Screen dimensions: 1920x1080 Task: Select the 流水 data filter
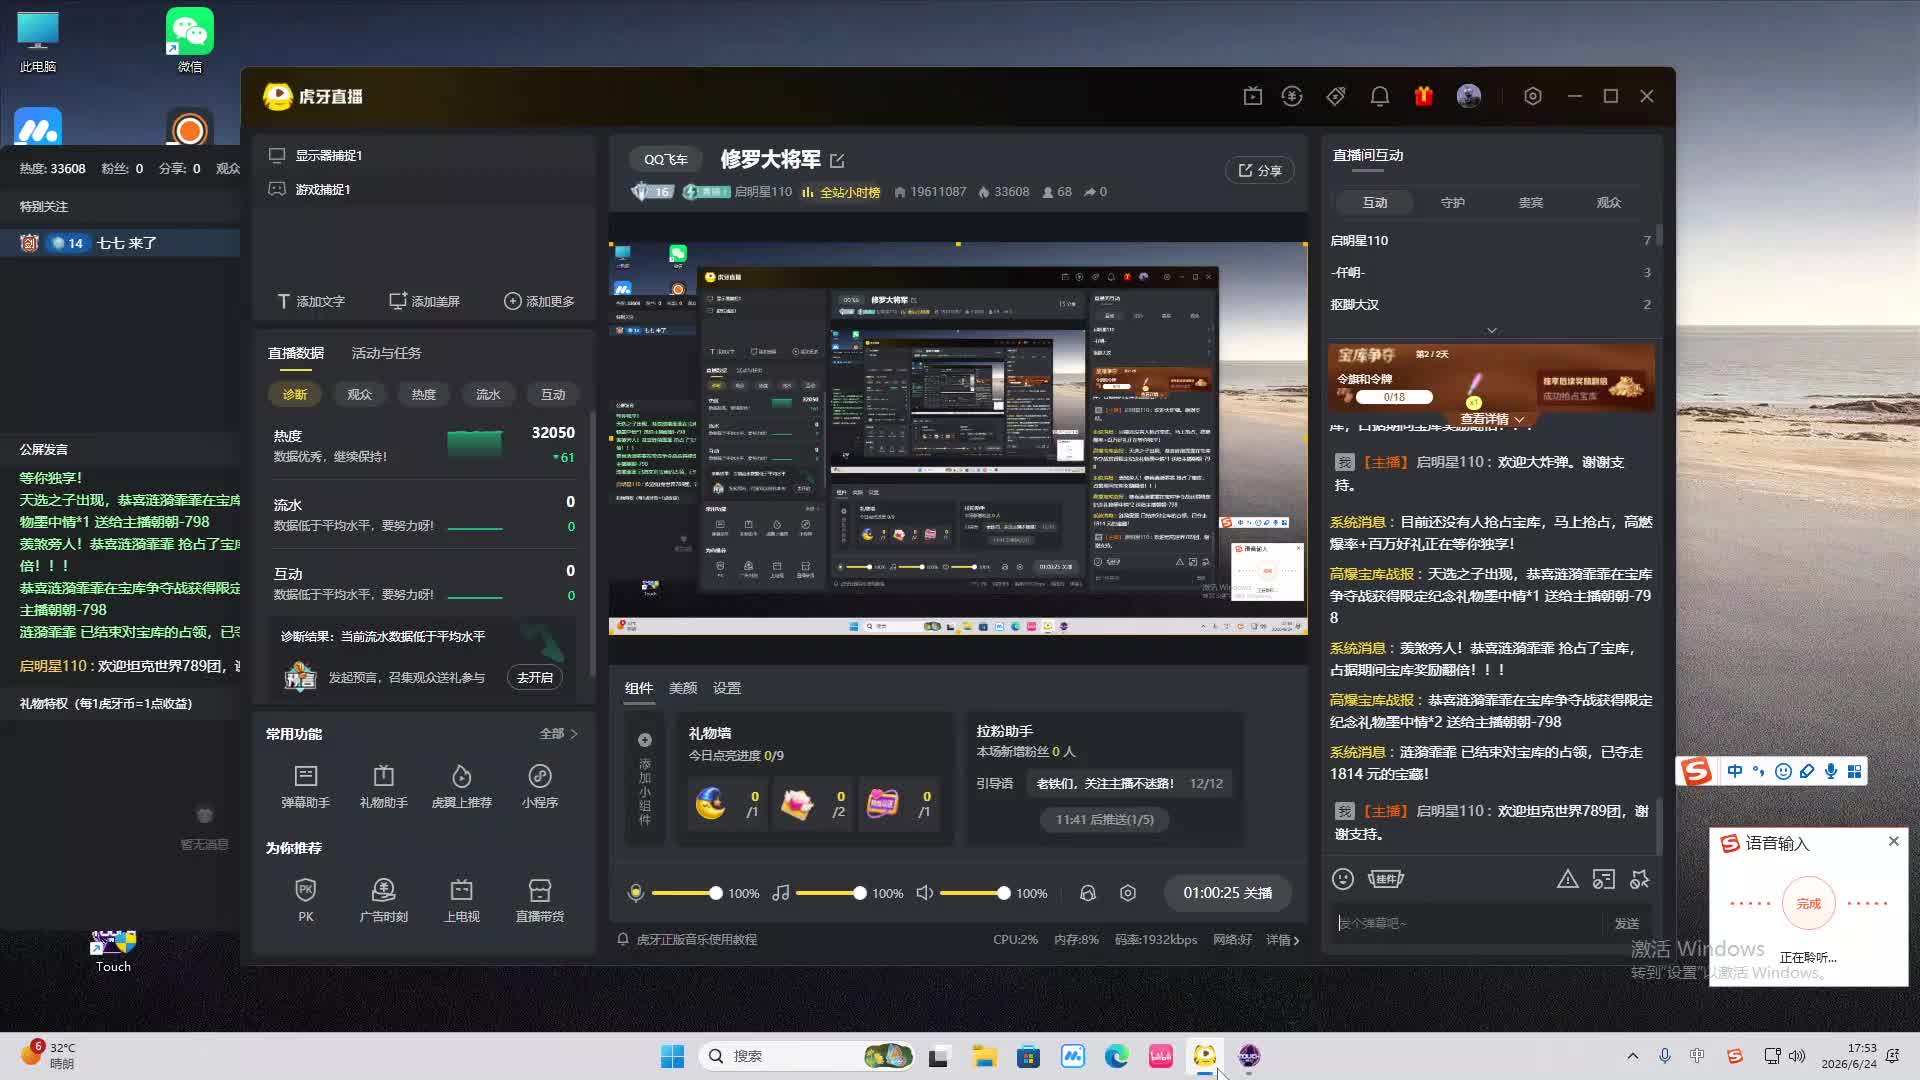[x=488, y=395]
